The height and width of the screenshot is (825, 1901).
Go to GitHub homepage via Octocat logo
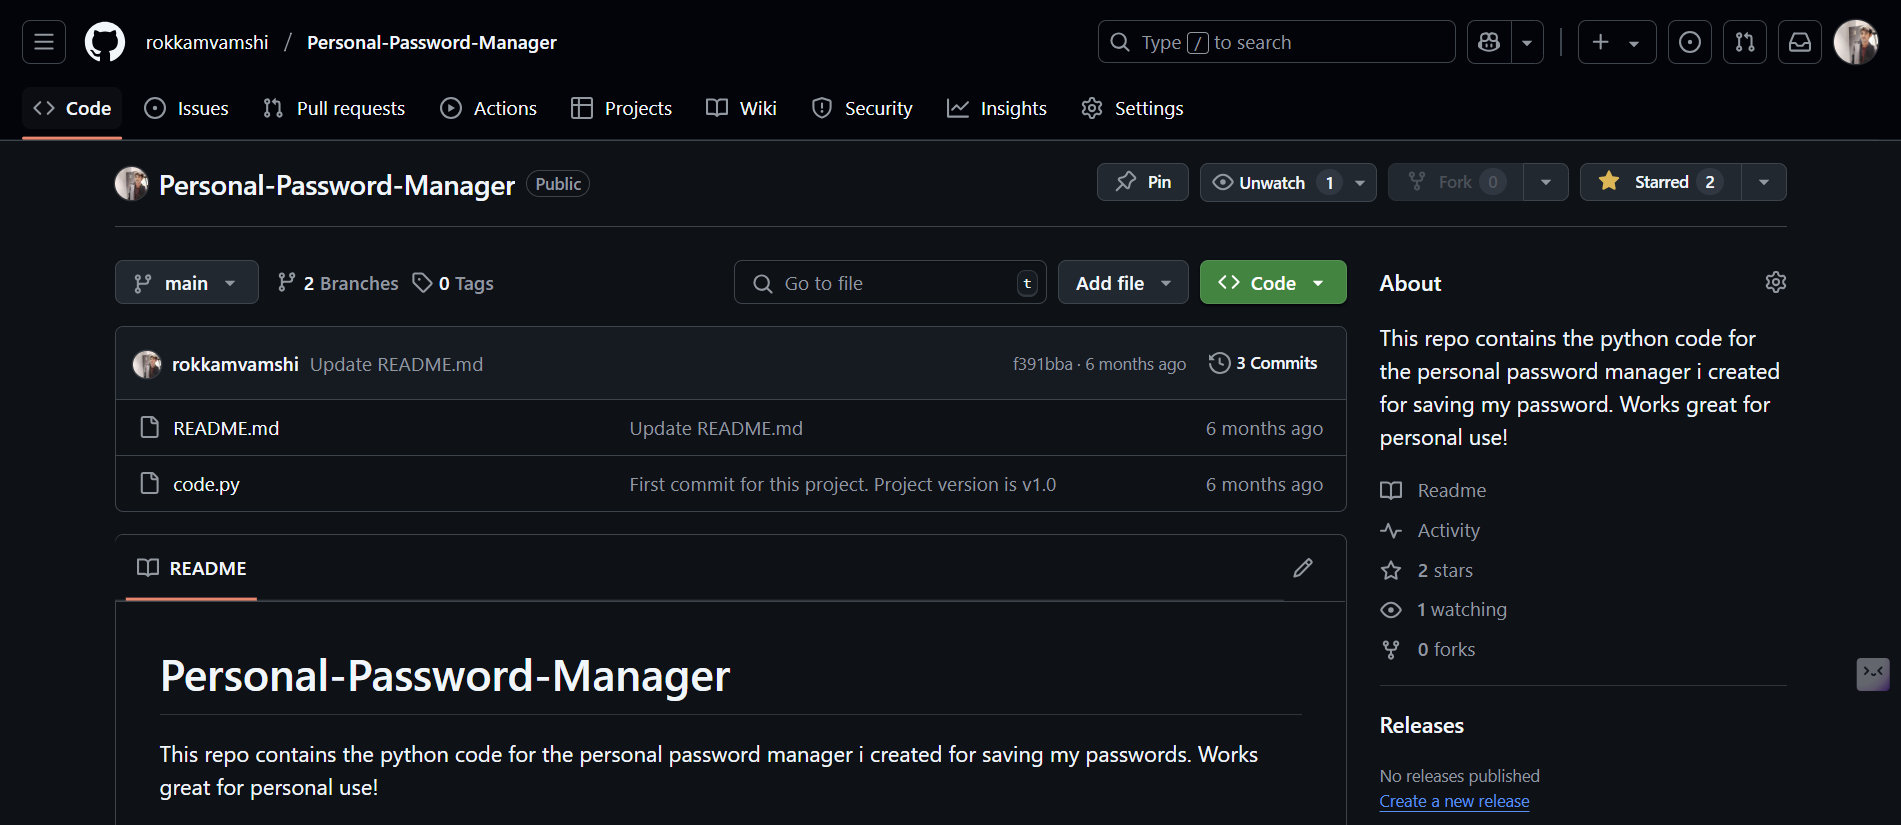pyautogui.click(x=105, y=42)
